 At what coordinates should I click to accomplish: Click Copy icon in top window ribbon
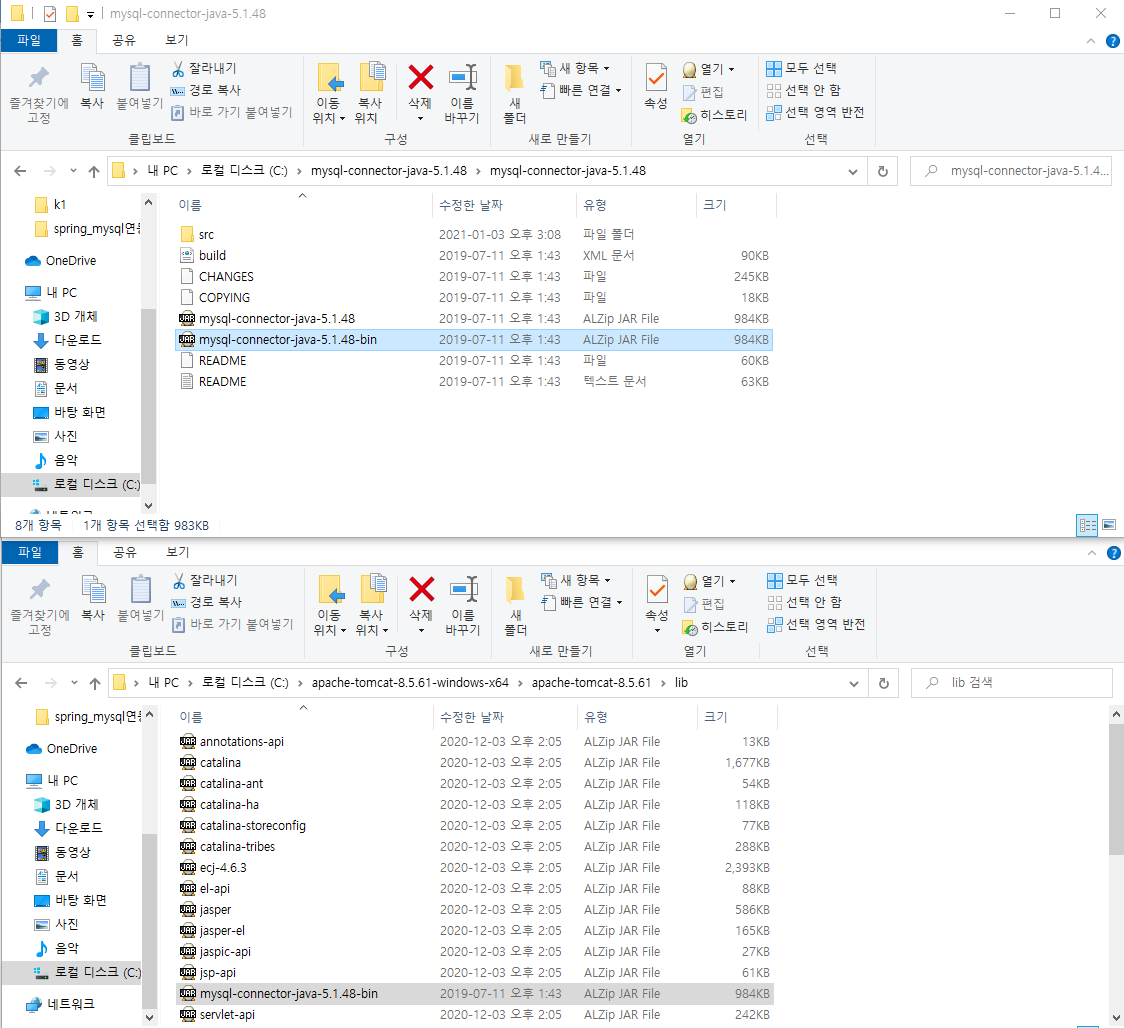click(92, 78)
